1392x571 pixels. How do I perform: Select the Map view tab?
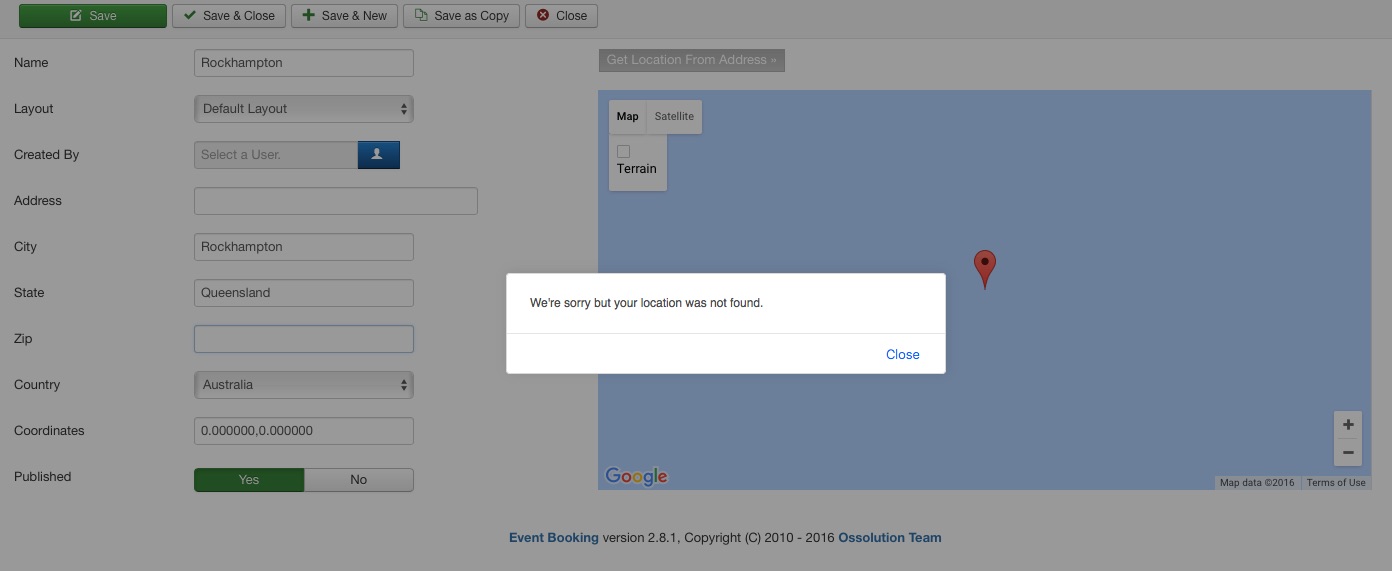(627, 117)
